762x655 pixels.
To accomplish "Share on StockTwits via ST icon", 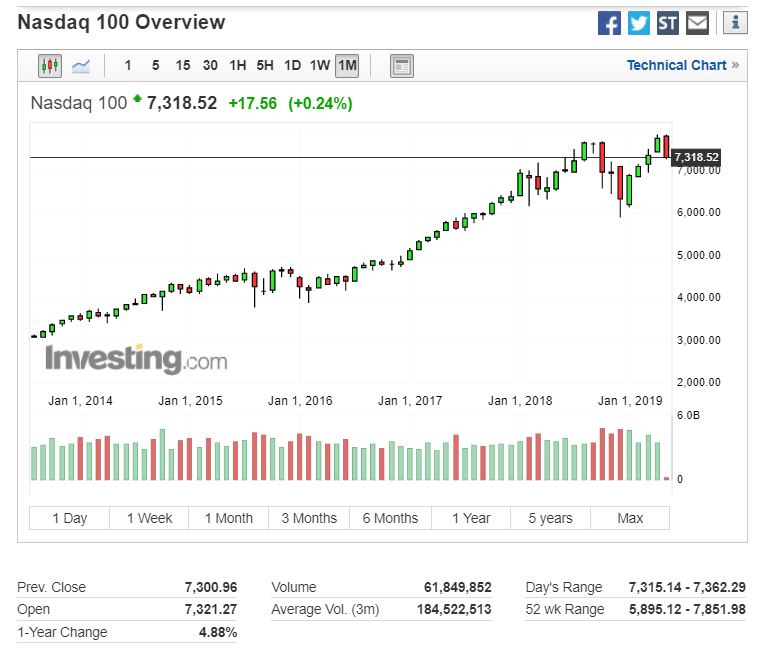I will [667, 23].
